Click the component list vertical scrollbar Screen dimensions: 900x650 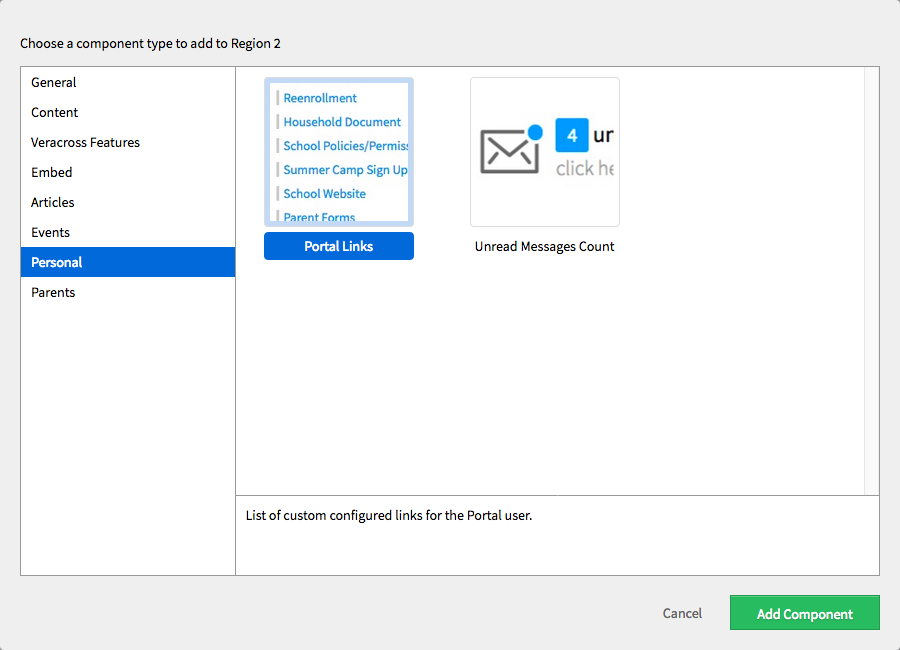pyautogui.click(x=871, y=280)
